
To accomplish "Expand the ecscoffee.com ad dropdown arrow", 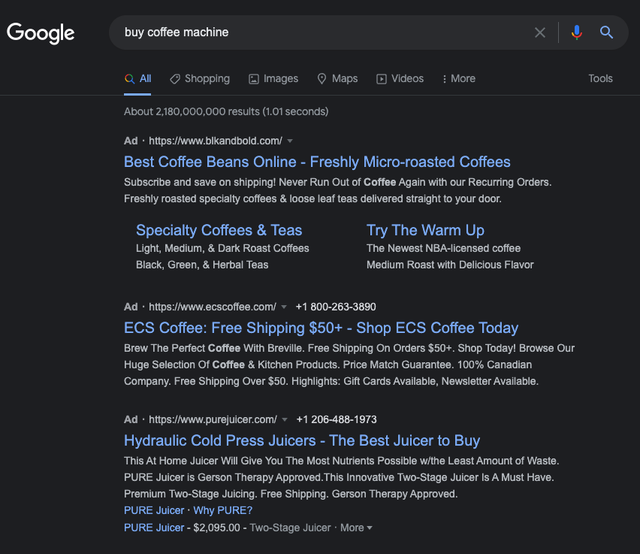I will click(x=284, y=307).
